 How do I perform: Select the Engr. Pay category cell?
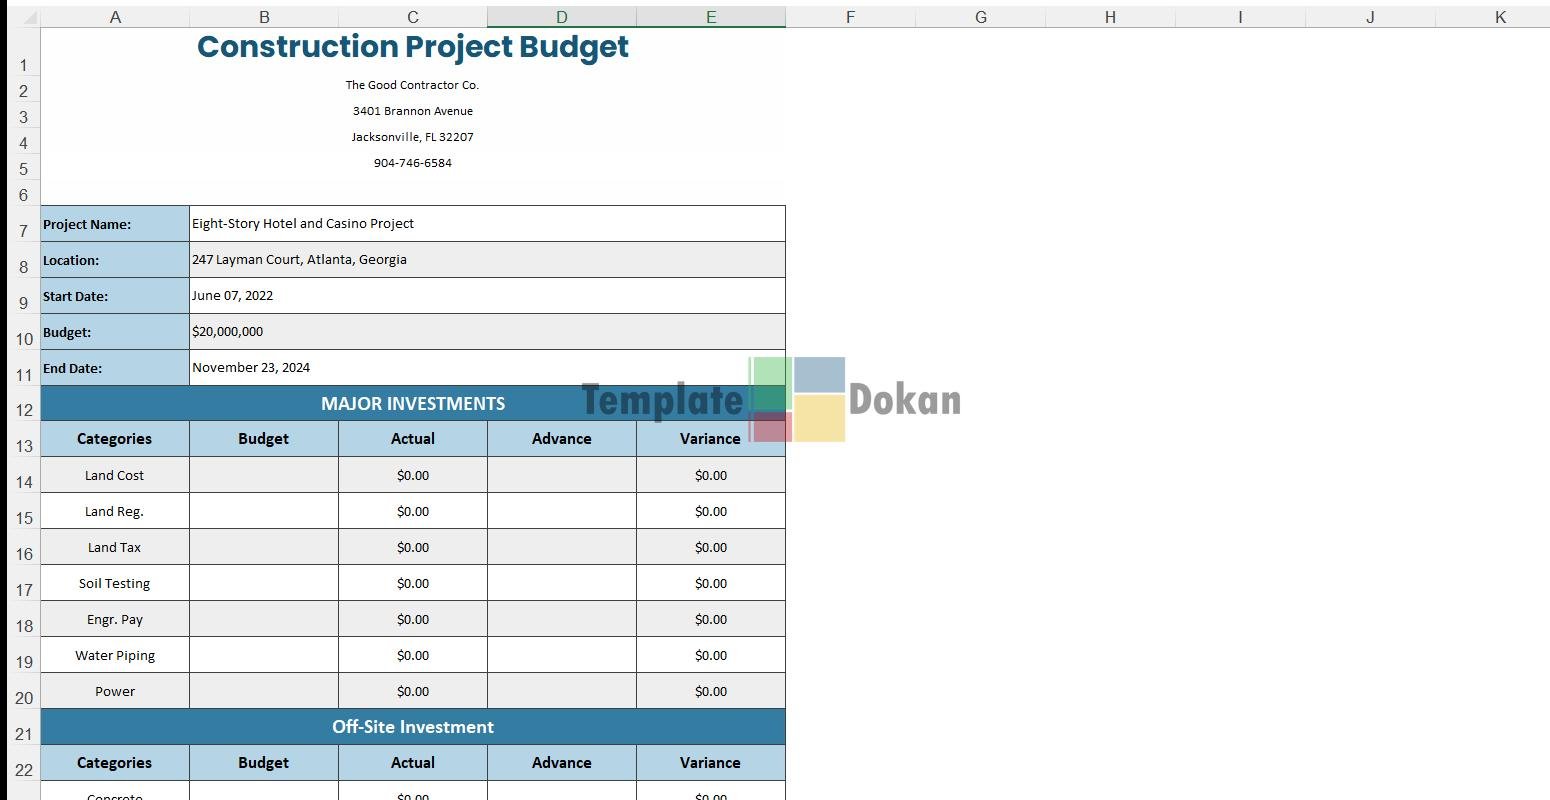click(x=115, y=620)
